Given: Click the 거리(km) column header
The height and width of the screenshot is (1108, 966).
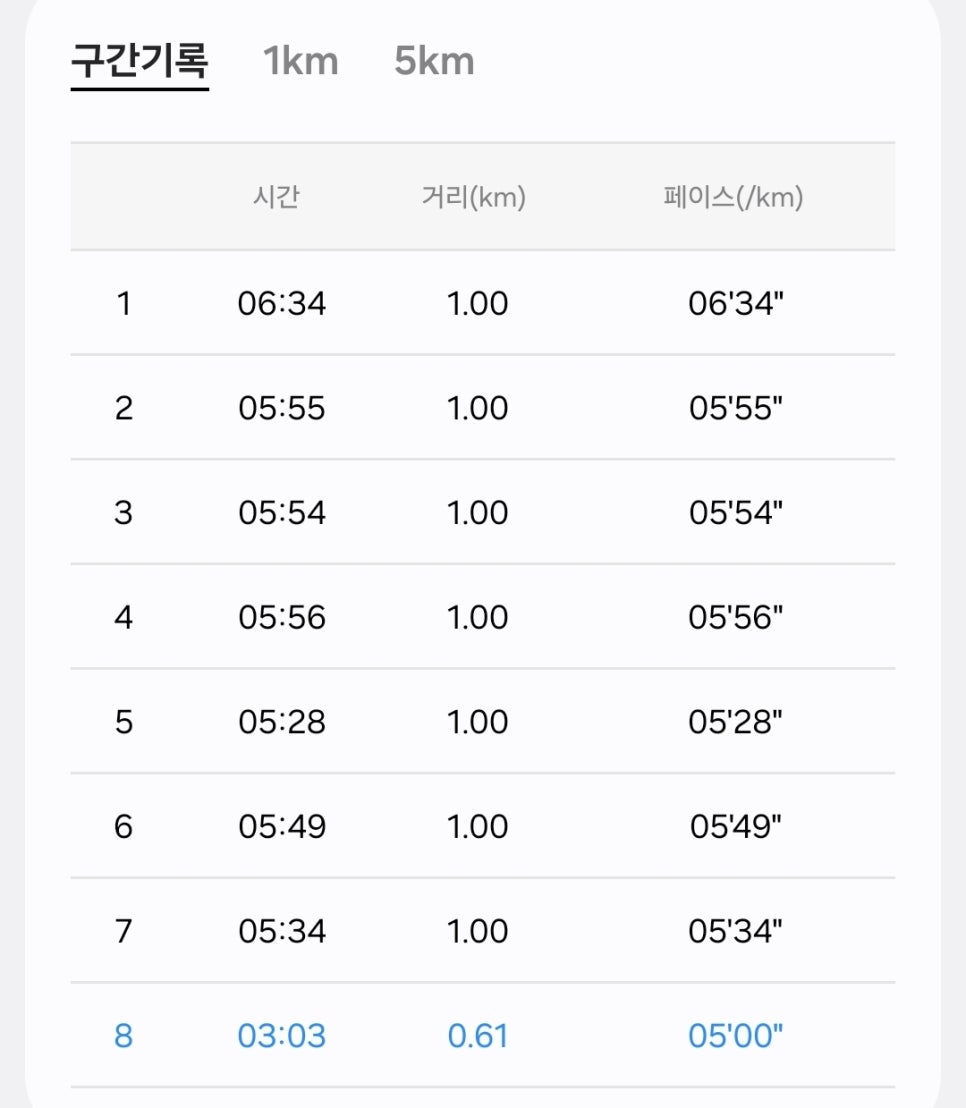Looking at the screenshot, I should pos(473,196).
